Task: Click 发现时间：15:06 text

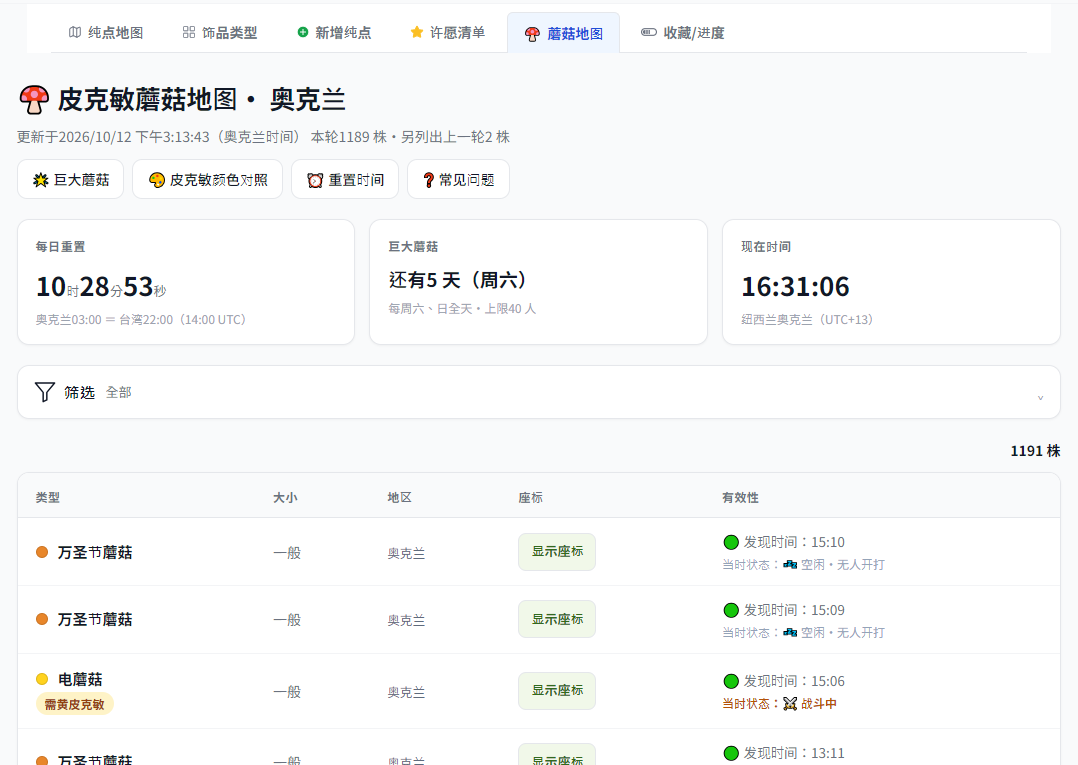Action: (x=794, y=681)
